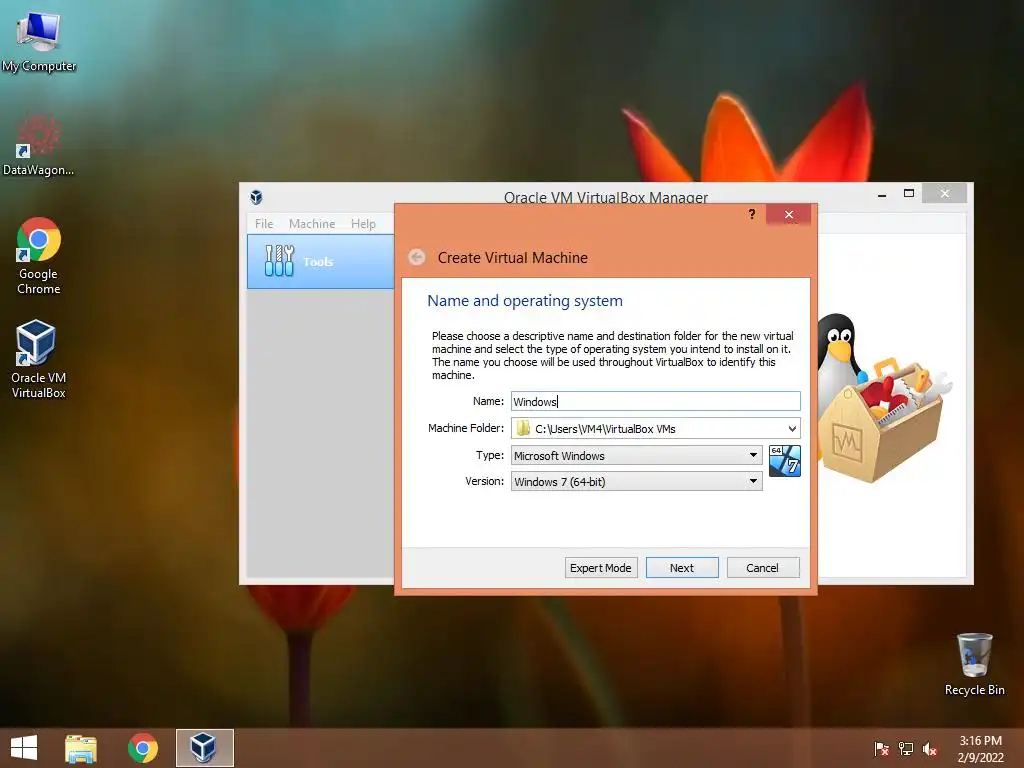
Task: Switch to Expert Mode
Action: pyautogui.click(x=600, y=568)
